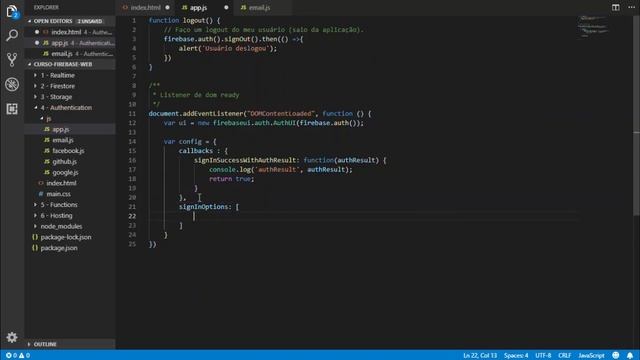Open package.json file
This screenshot has height=360, width=640.
[x=59, y=248]
